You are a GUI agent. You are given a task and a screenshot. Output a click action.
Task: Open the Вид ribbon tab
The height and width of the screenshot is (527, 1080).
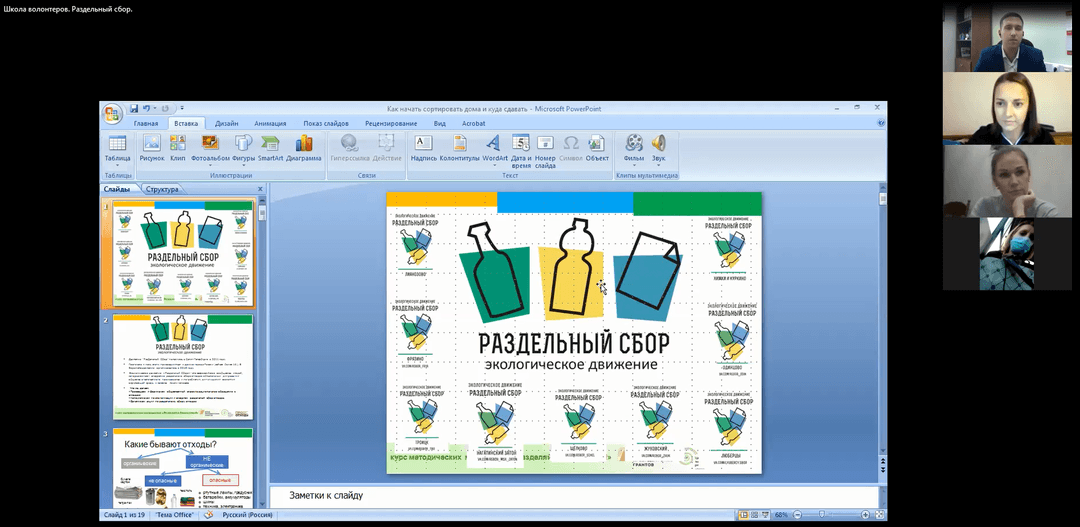point(439,123)
